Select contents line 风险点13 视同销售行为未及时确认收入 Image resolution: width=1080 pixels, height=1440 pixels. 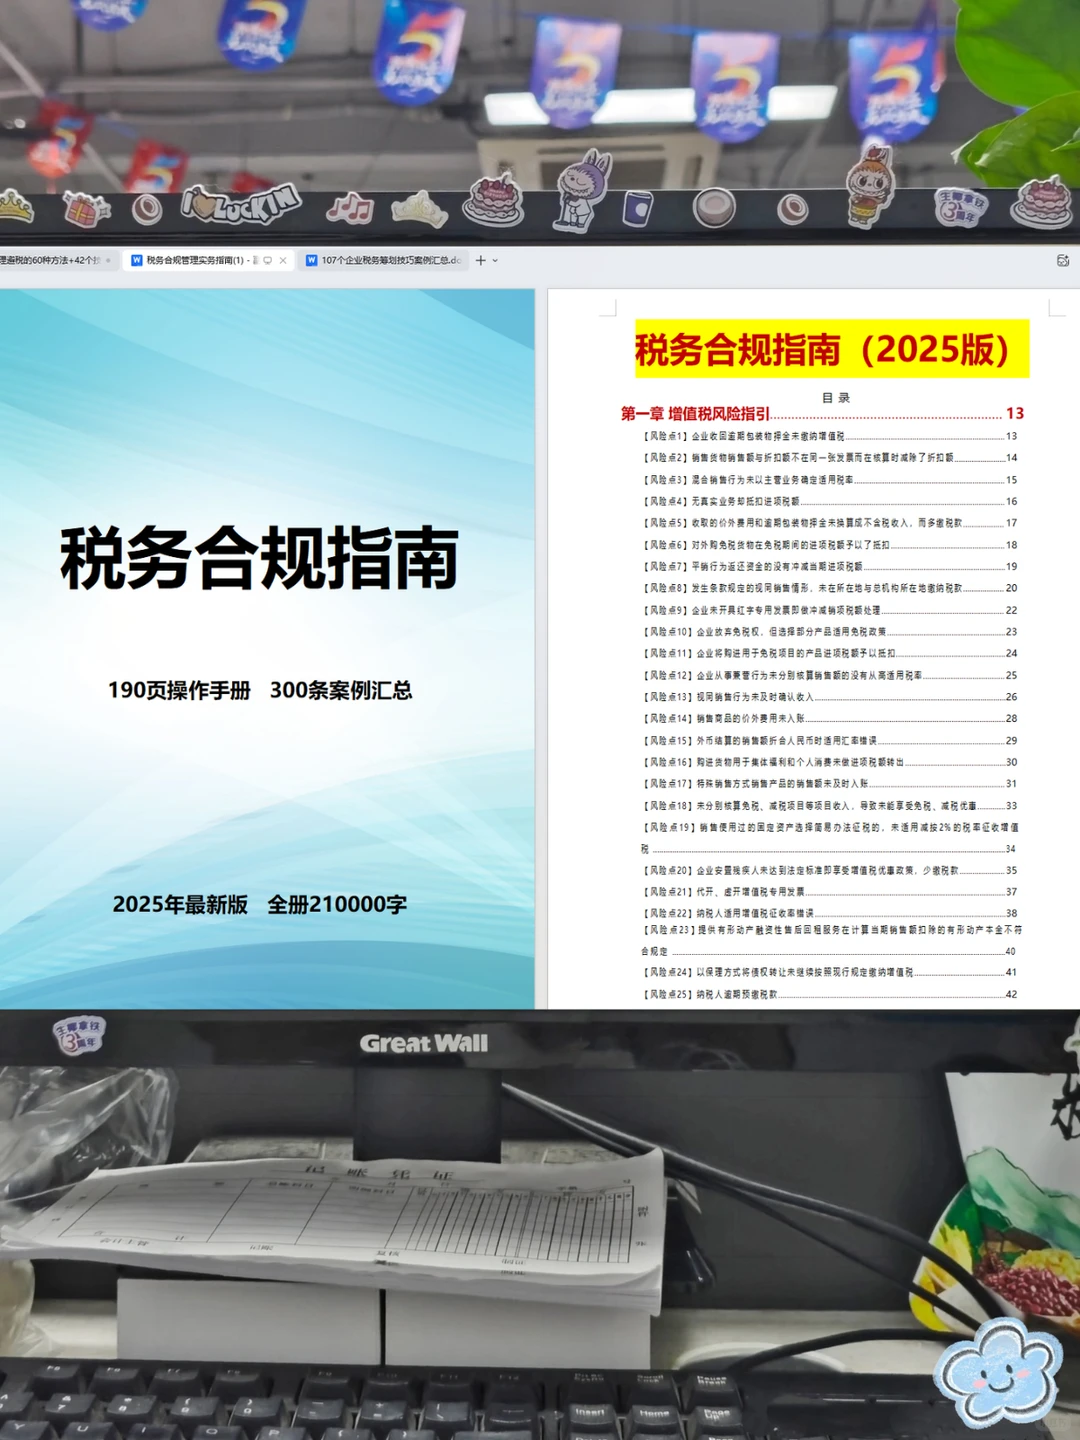click(x=828, y=696)
